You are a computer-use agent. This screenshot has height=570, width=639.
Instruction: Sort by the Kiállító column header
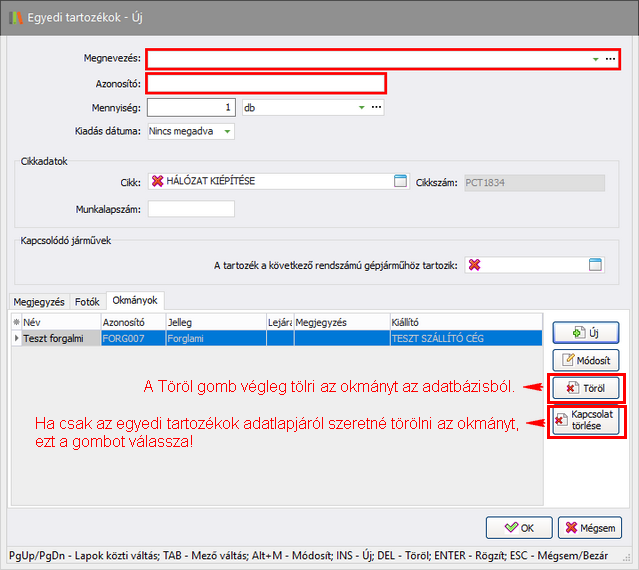click(465, 323)
